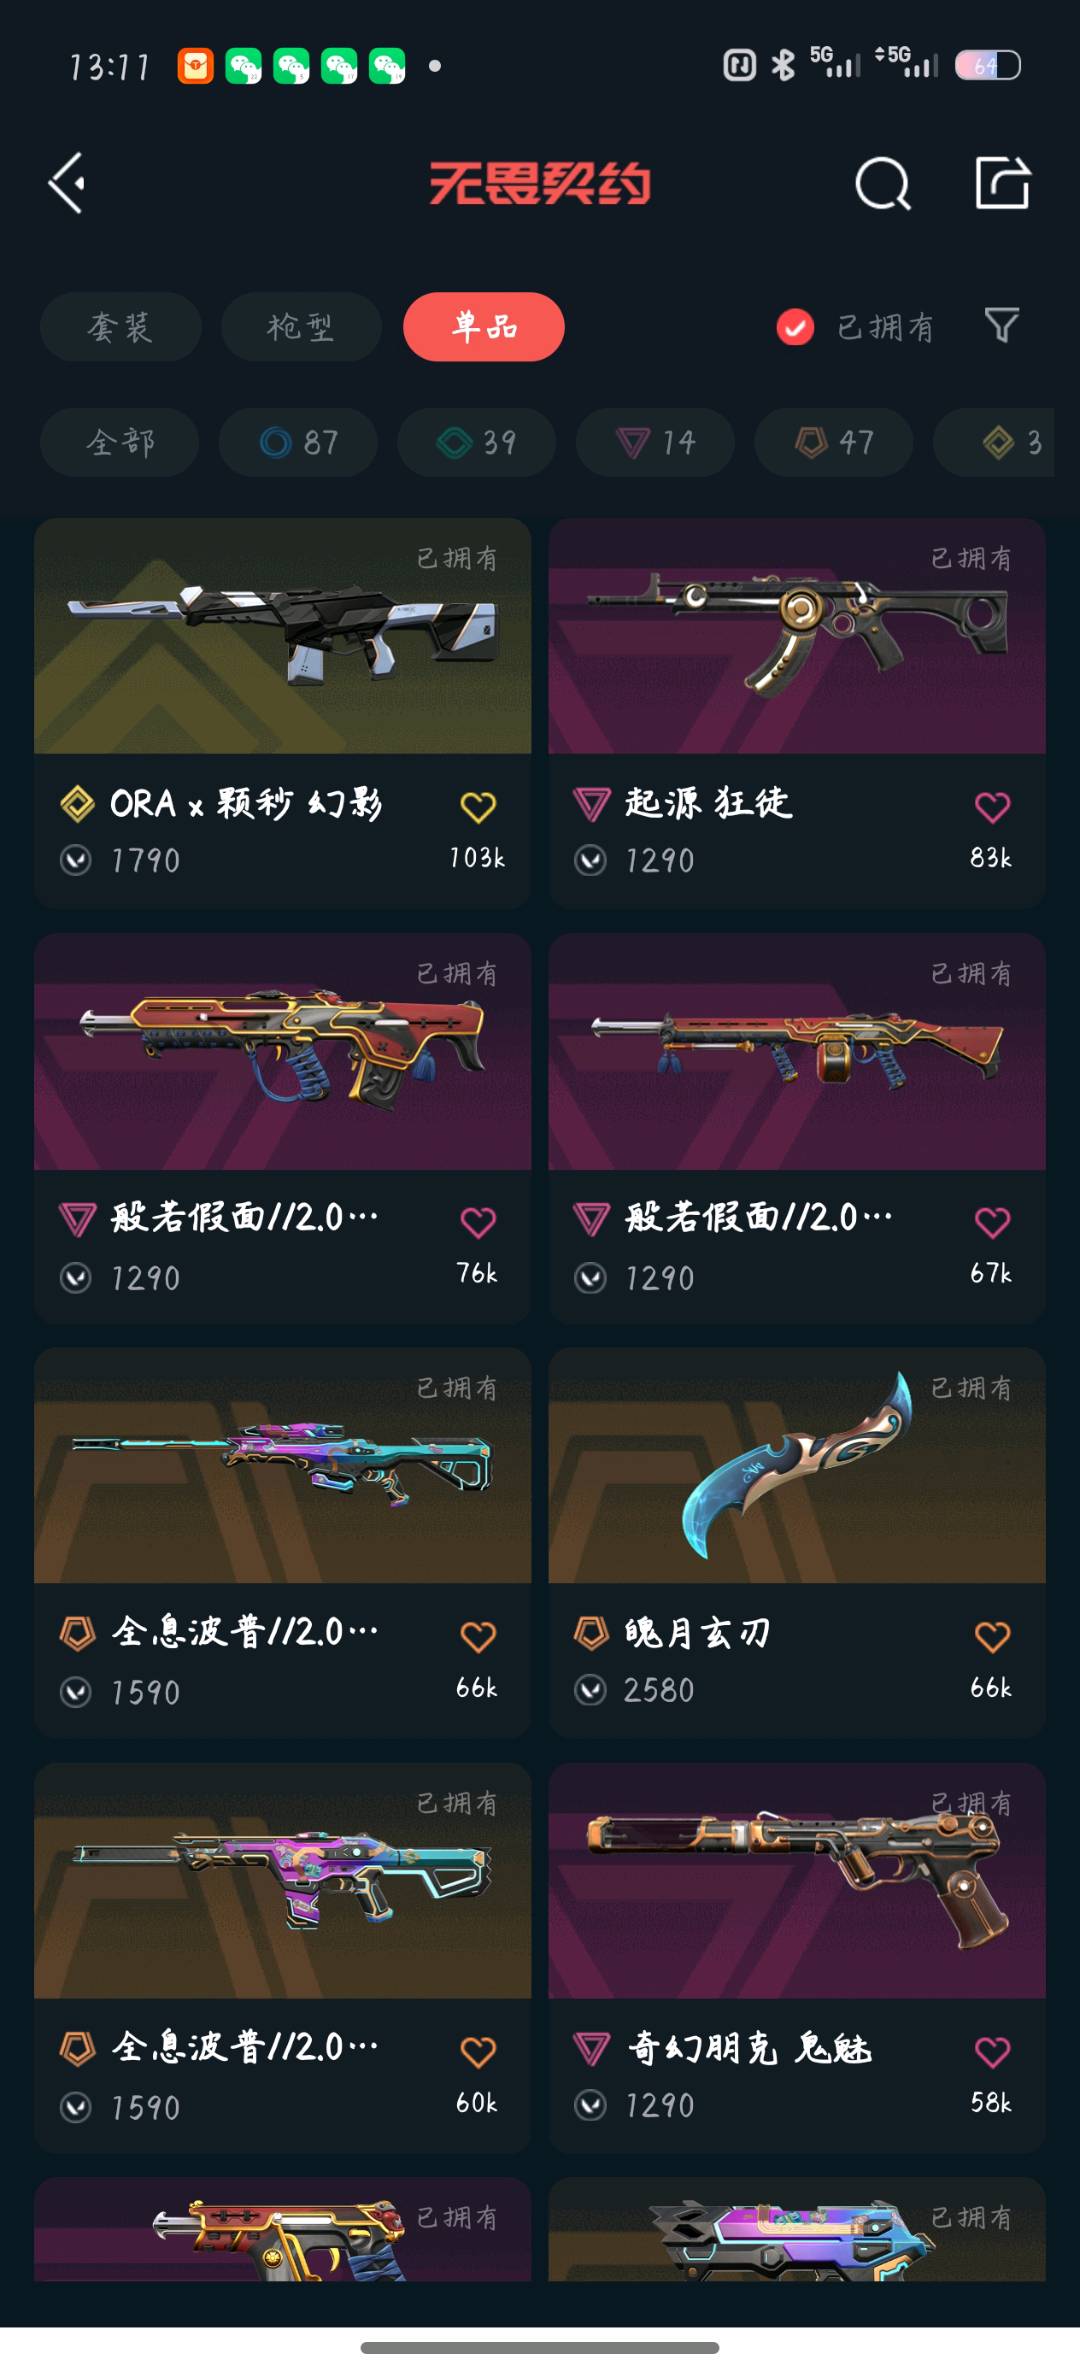1080x2375 pixels.
Task: Switch to the 枪型 tab
Action: (301, 326)
